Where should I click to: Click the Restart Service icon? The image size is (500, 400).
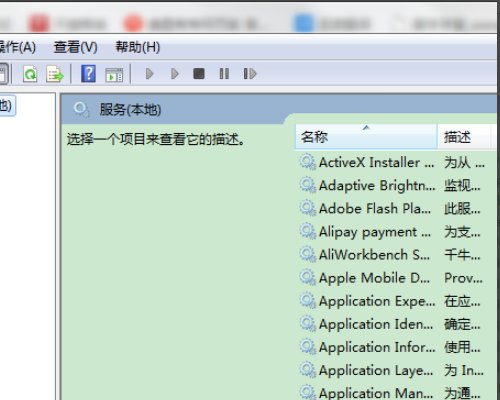250,74
